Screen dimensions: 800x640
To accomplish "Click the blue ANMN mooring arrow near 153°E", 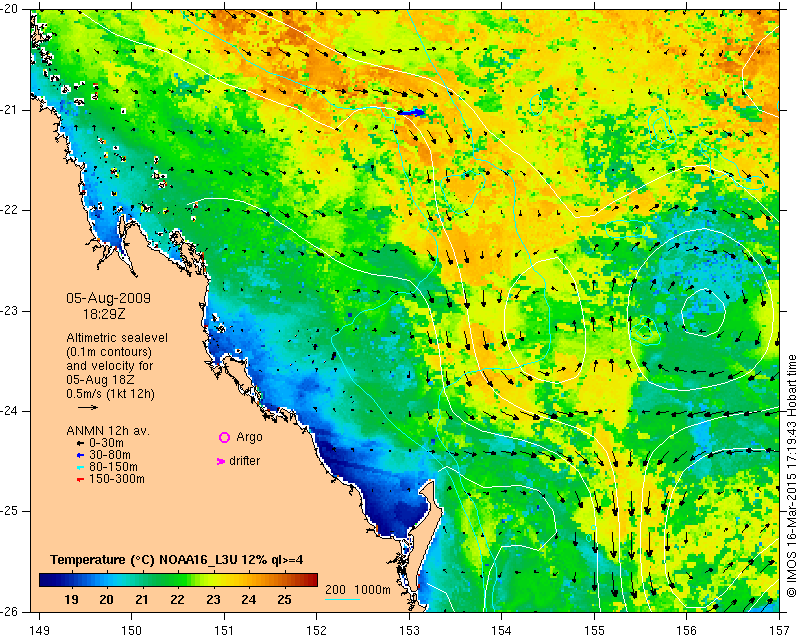I will 411,112.
